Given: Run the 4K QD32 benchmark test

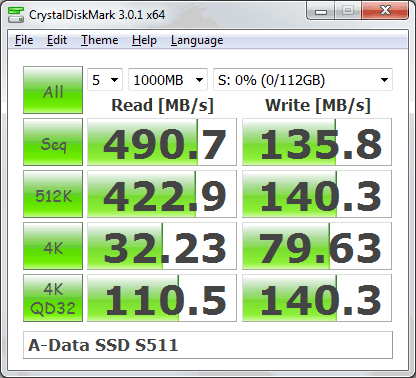Looking at the screenshot, I should (x=53, y=298).
